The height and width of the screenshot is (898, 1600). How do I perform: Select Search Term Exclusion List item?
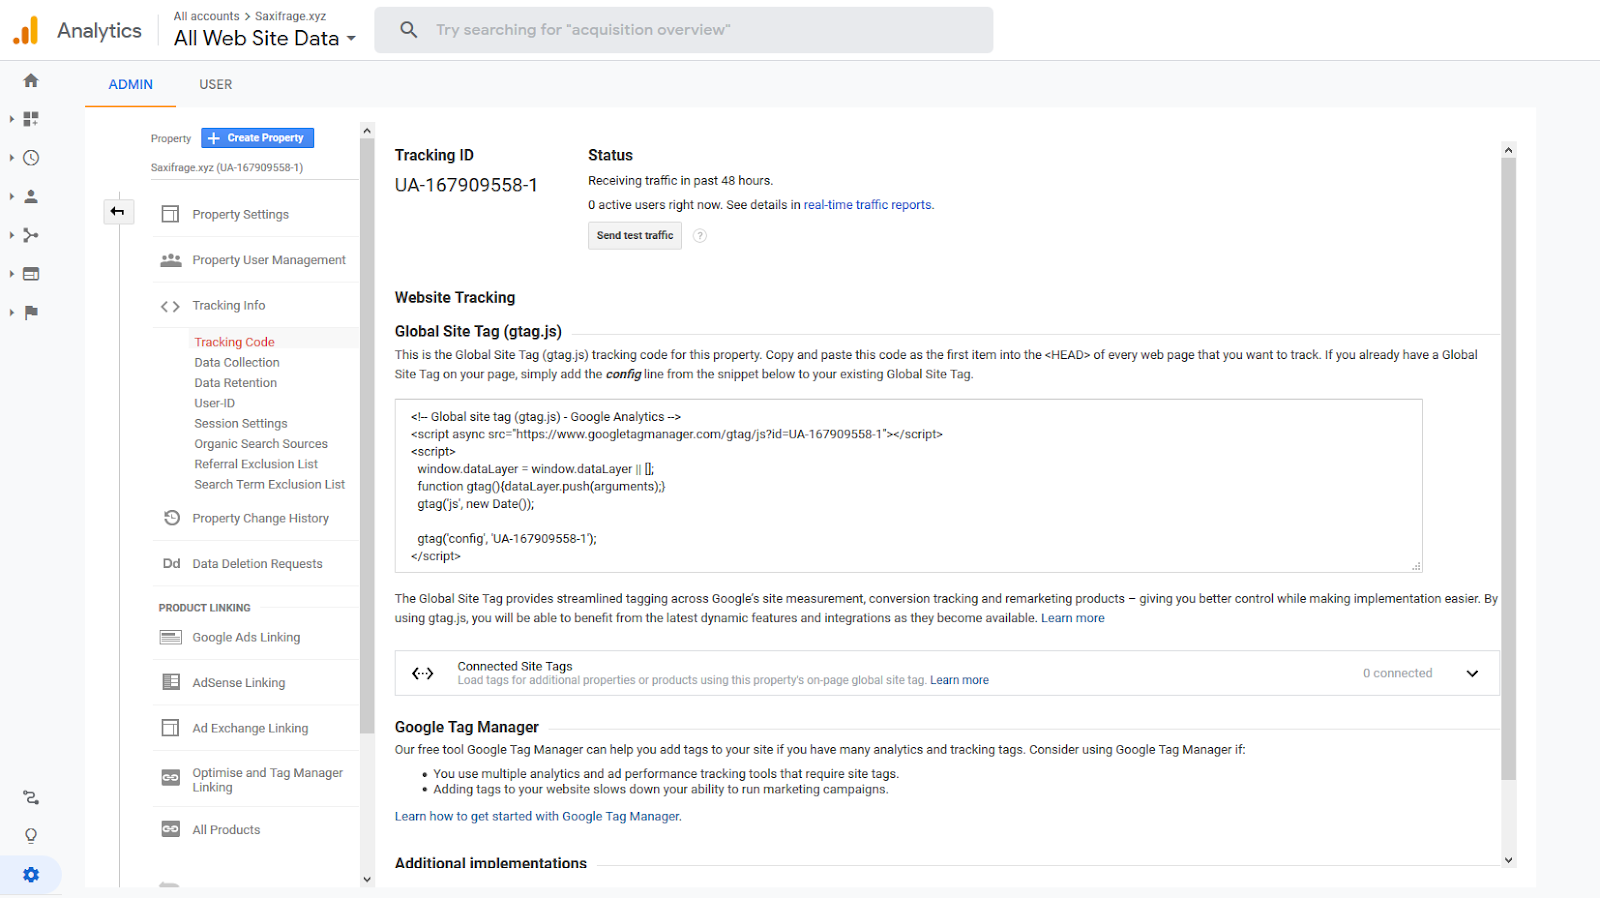[x=270, y=484]
